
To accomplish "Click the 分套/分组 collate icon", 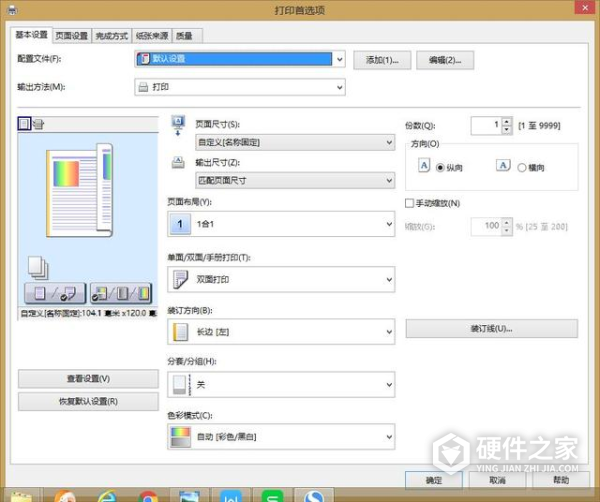I will (181, 385).
